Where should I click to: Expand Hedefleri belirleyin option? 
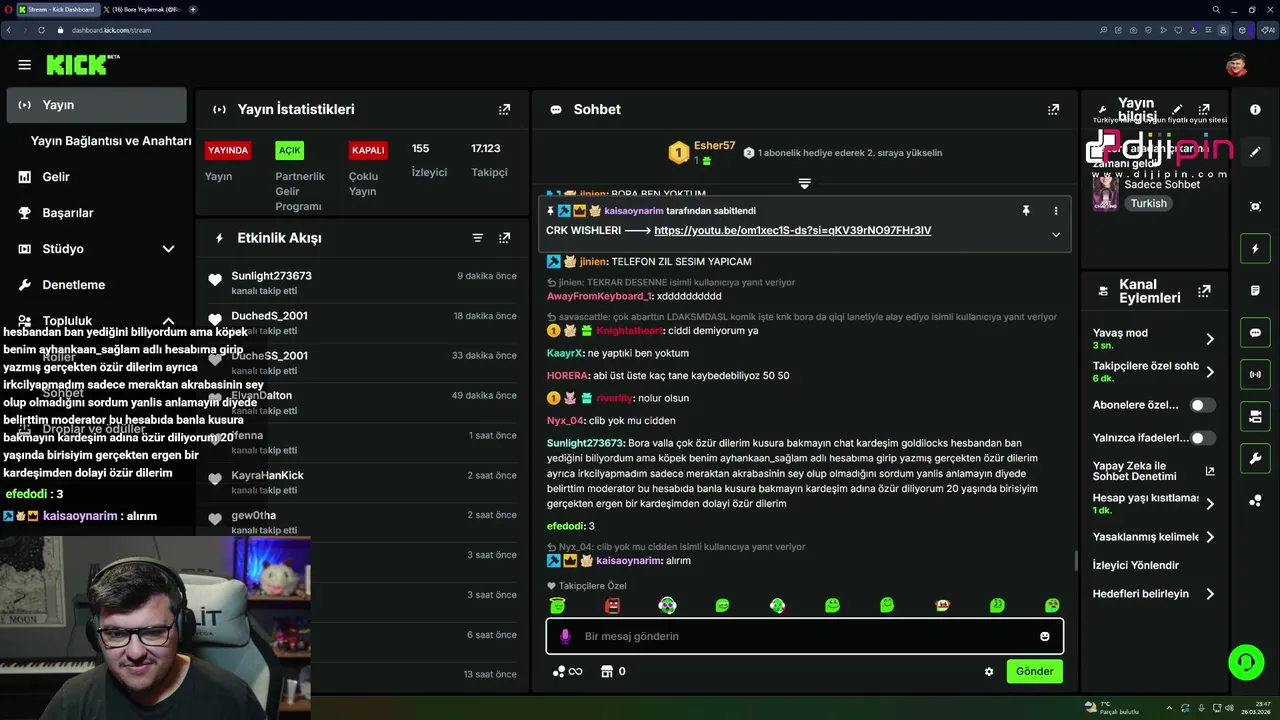point(1209,594)
